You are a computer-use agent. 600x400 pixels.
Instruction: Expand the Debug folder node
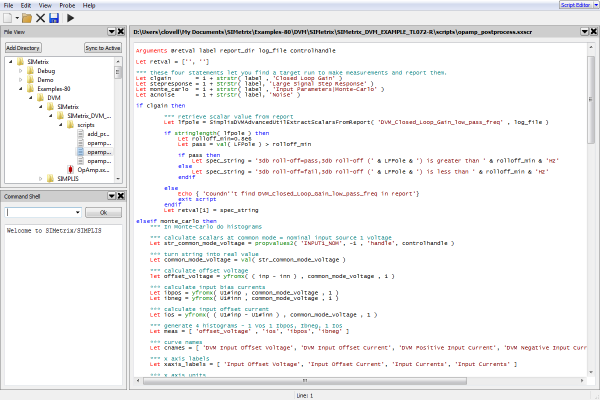21,71
